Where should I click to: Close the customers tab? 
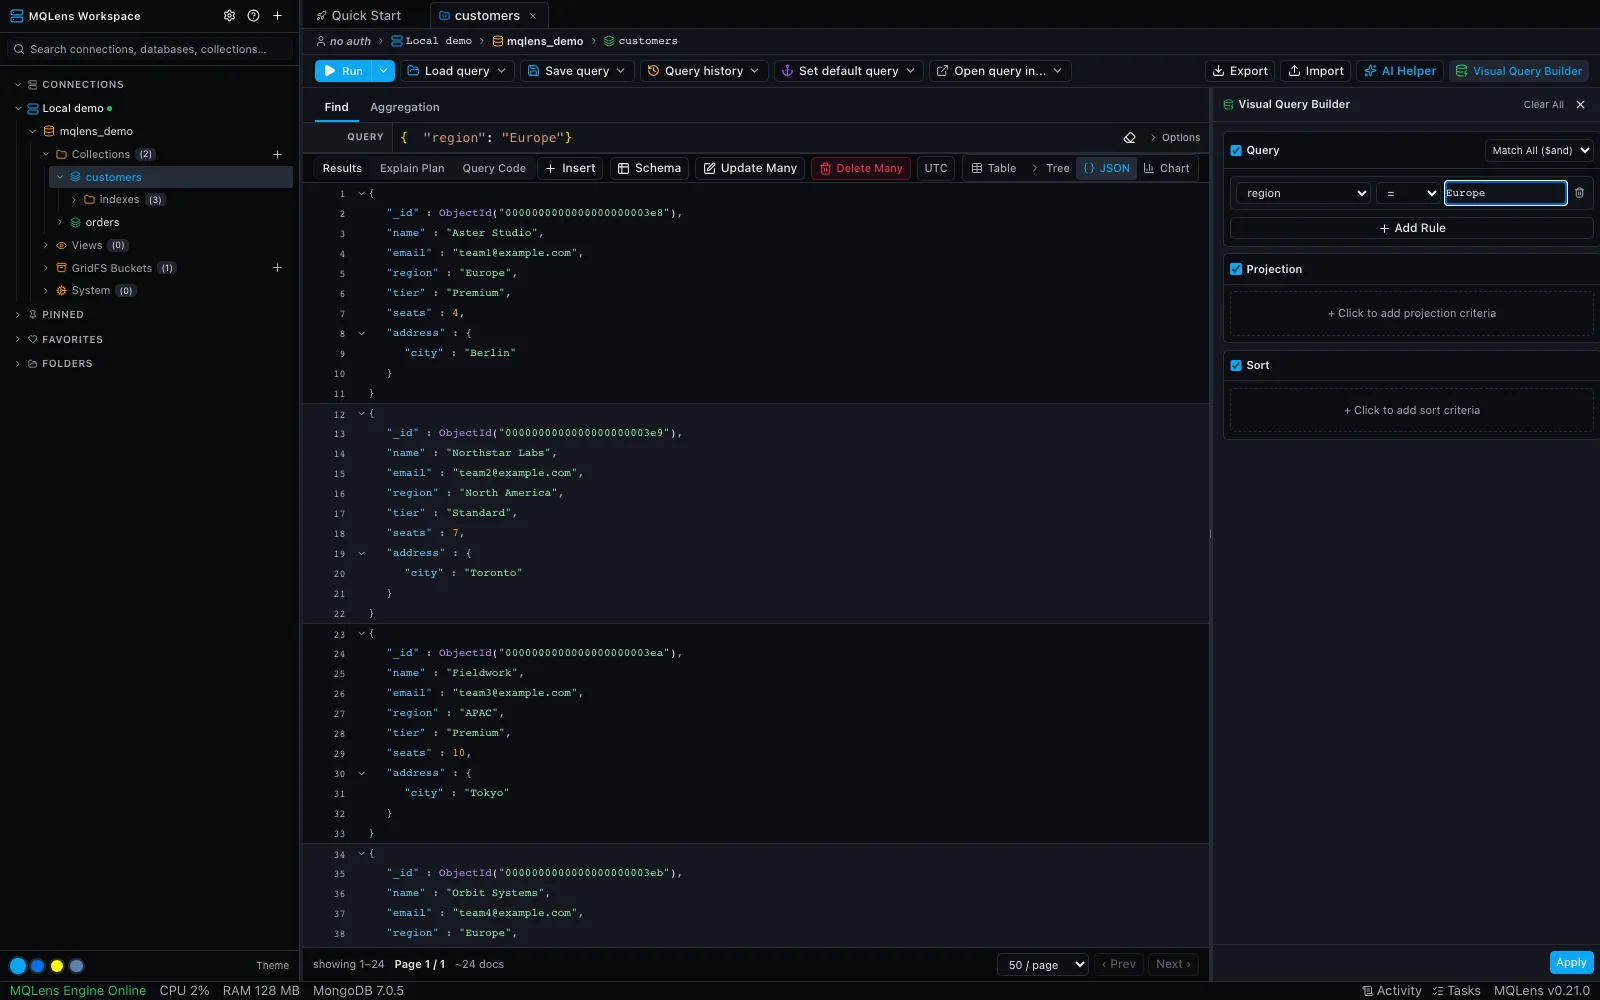tap(533, 16)
